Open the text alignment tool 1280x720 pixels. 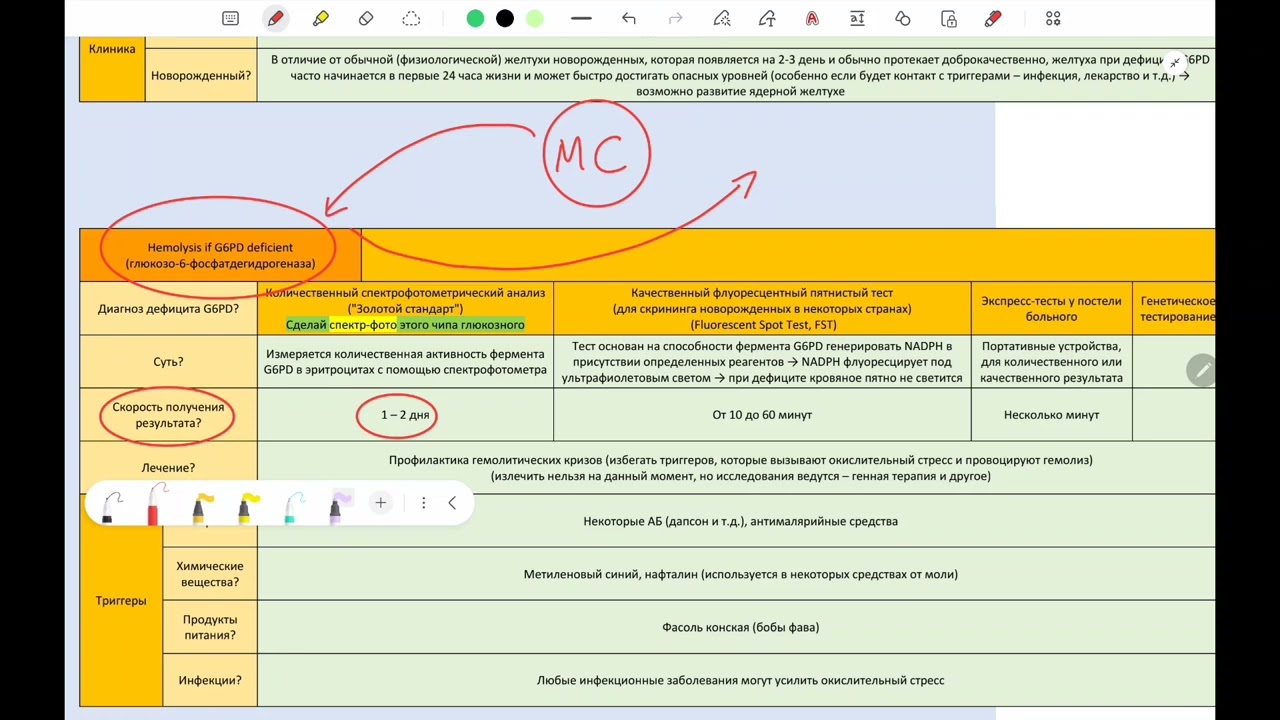tap(857, 18)
